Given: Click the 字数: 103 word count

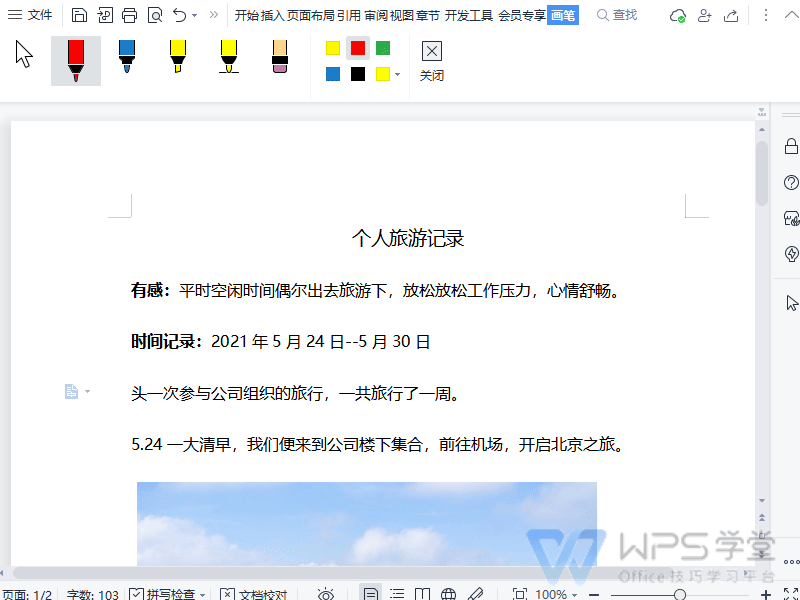Looking at the screenshot, I should (x=92, y=595).
